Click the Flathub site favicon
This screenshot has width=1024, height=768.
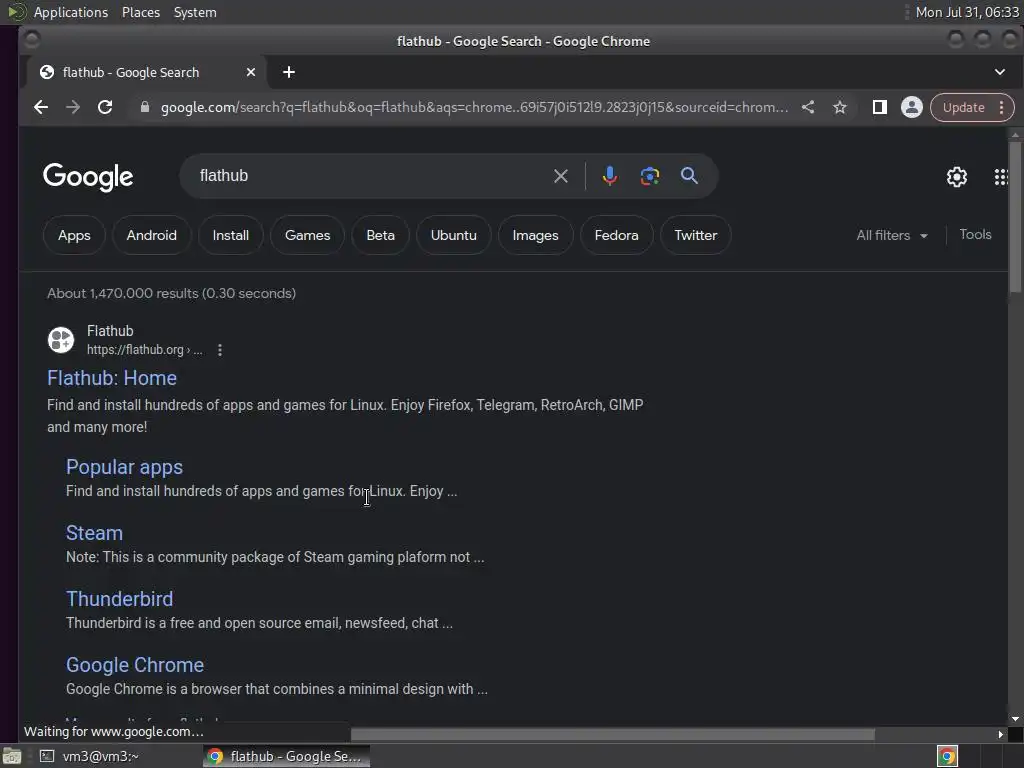pyautogui.click(x=61, y=340)
